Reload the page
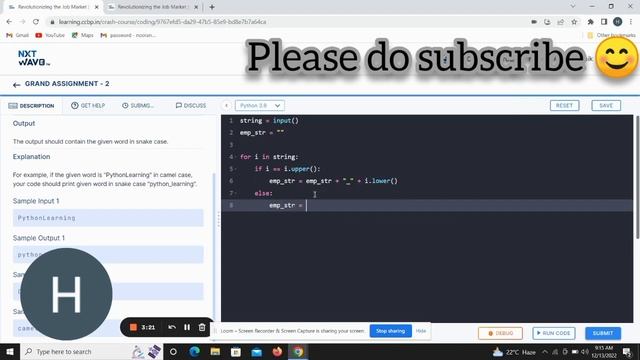Screen dimensions: 640x360 36,22
